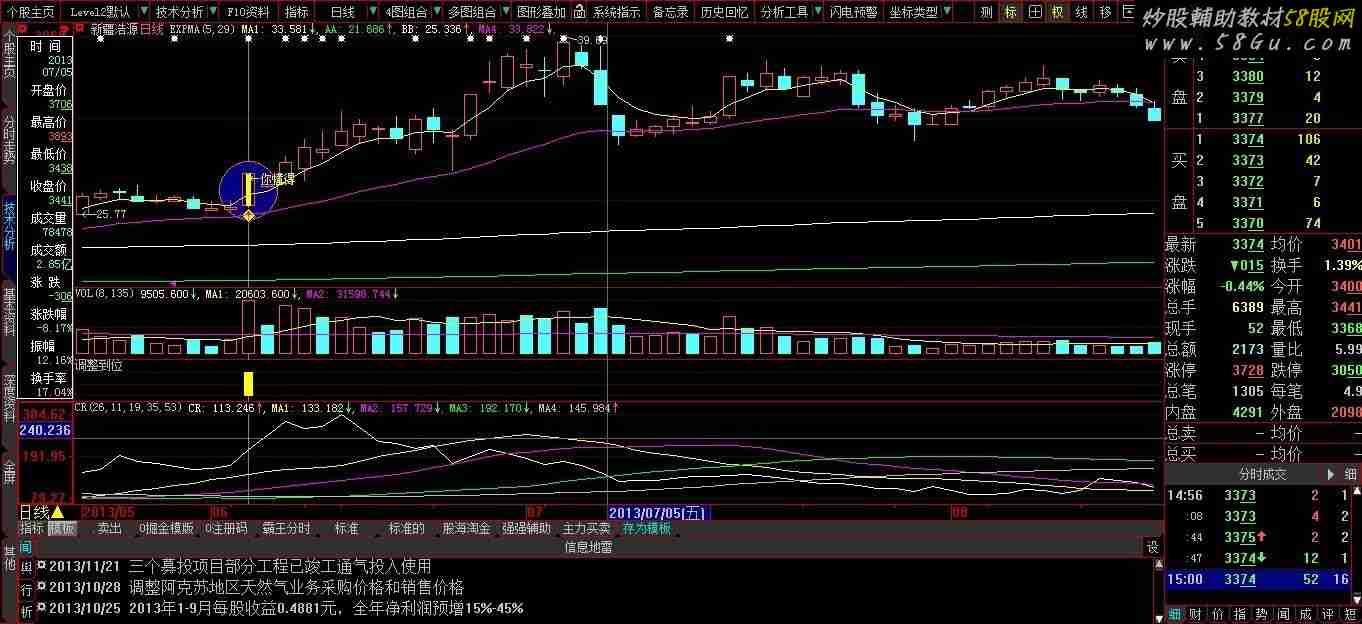Click the yellow 调整到位 signal bar
The image size is (1362, 624).
pyautogui.click(x=248, y=384)
